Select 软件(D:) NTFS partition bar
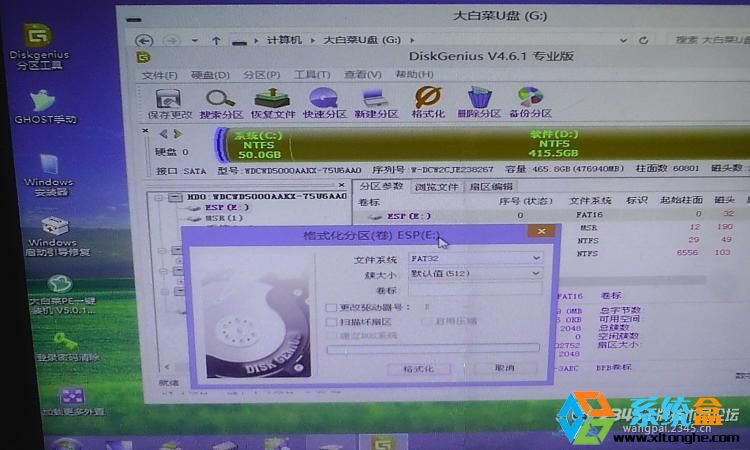Image resolution: width=750 pixels, height=450 pixels. 519,144
